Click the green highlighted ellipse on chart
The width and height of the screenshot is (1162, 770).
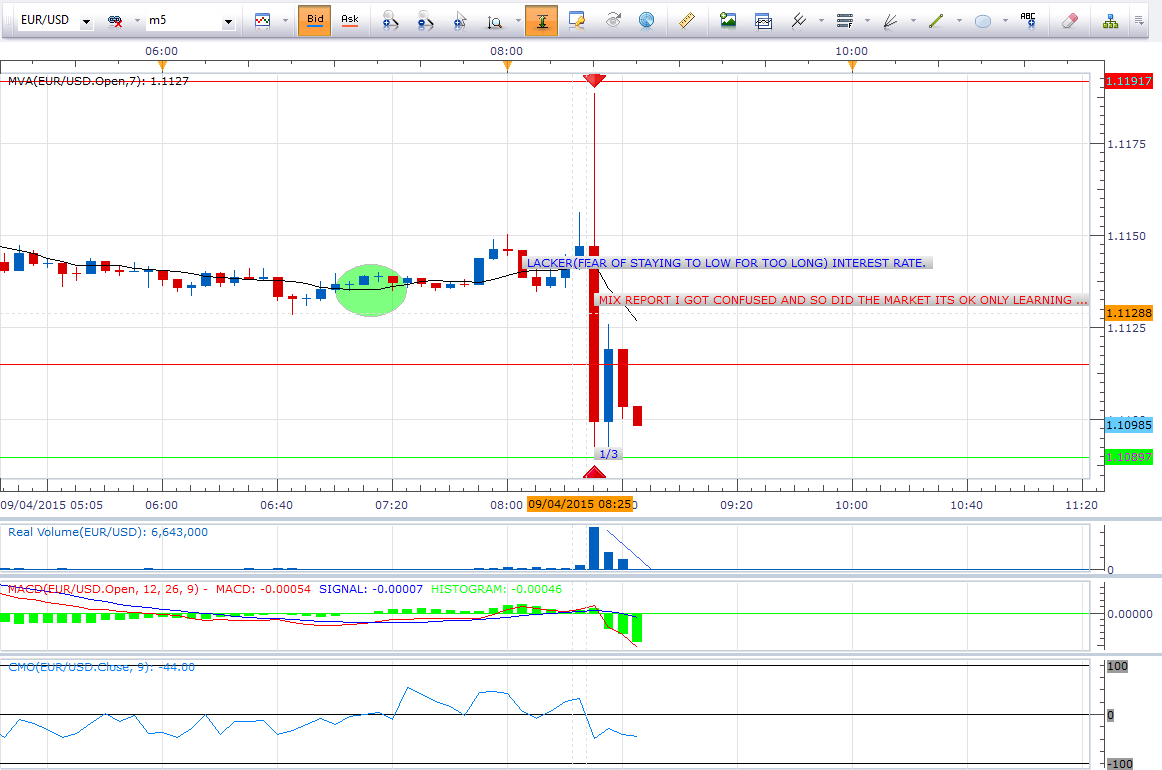pos(372,290)
